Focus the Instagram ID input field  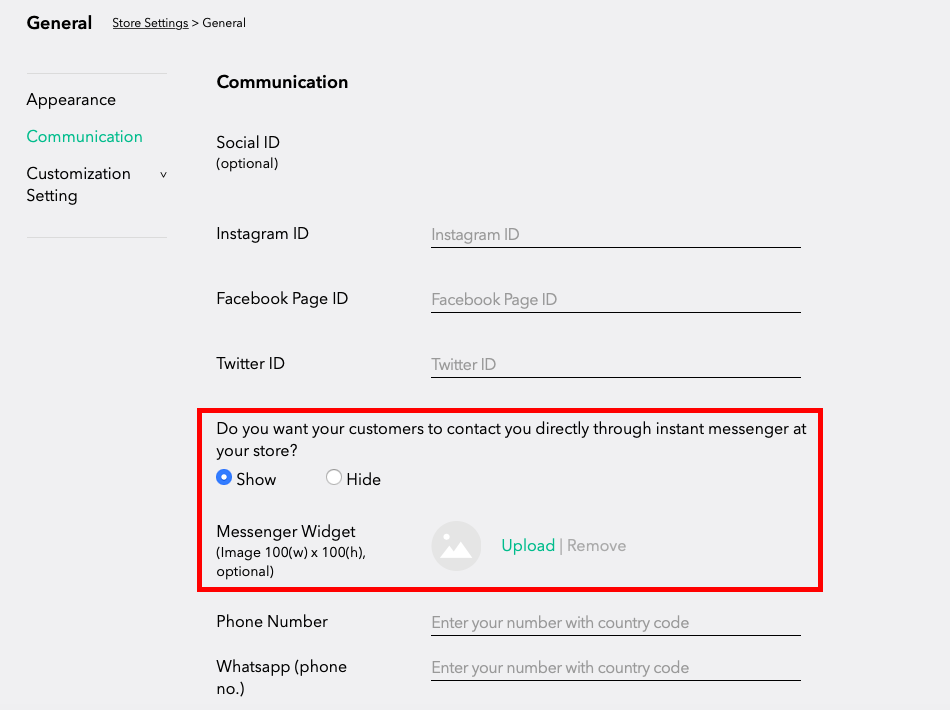tap(616, 235)
